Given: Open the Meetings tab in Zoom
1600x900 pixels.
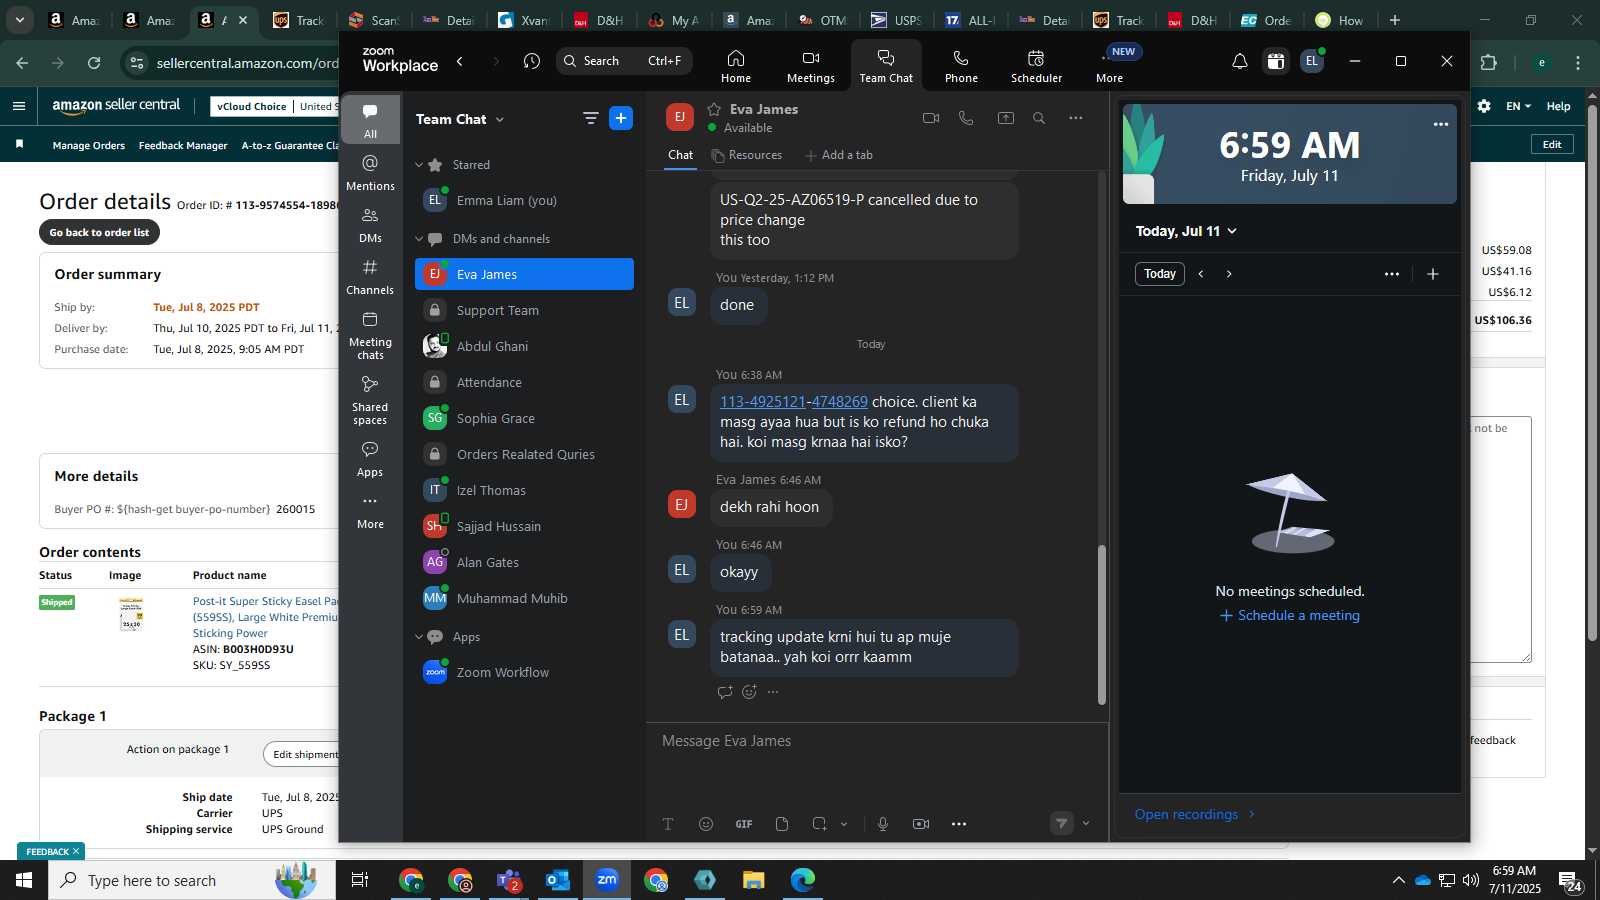Looking at the screenshot, I should [811, 66].
